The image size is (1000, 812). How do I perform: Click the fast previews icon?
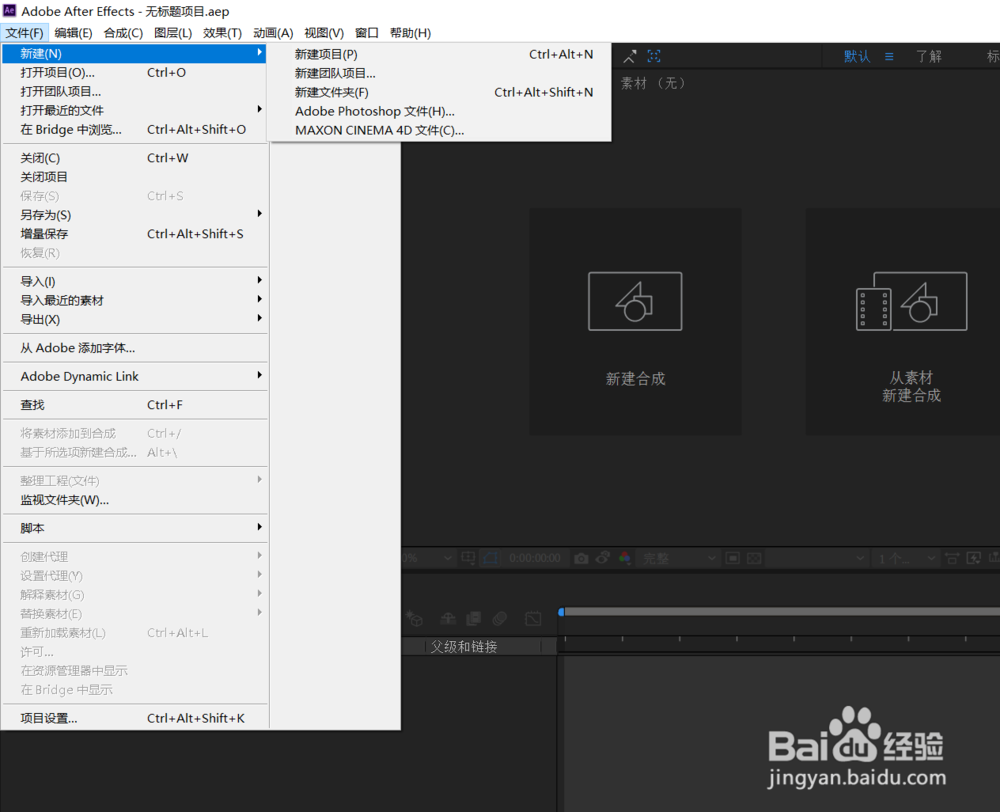(974, 559)
